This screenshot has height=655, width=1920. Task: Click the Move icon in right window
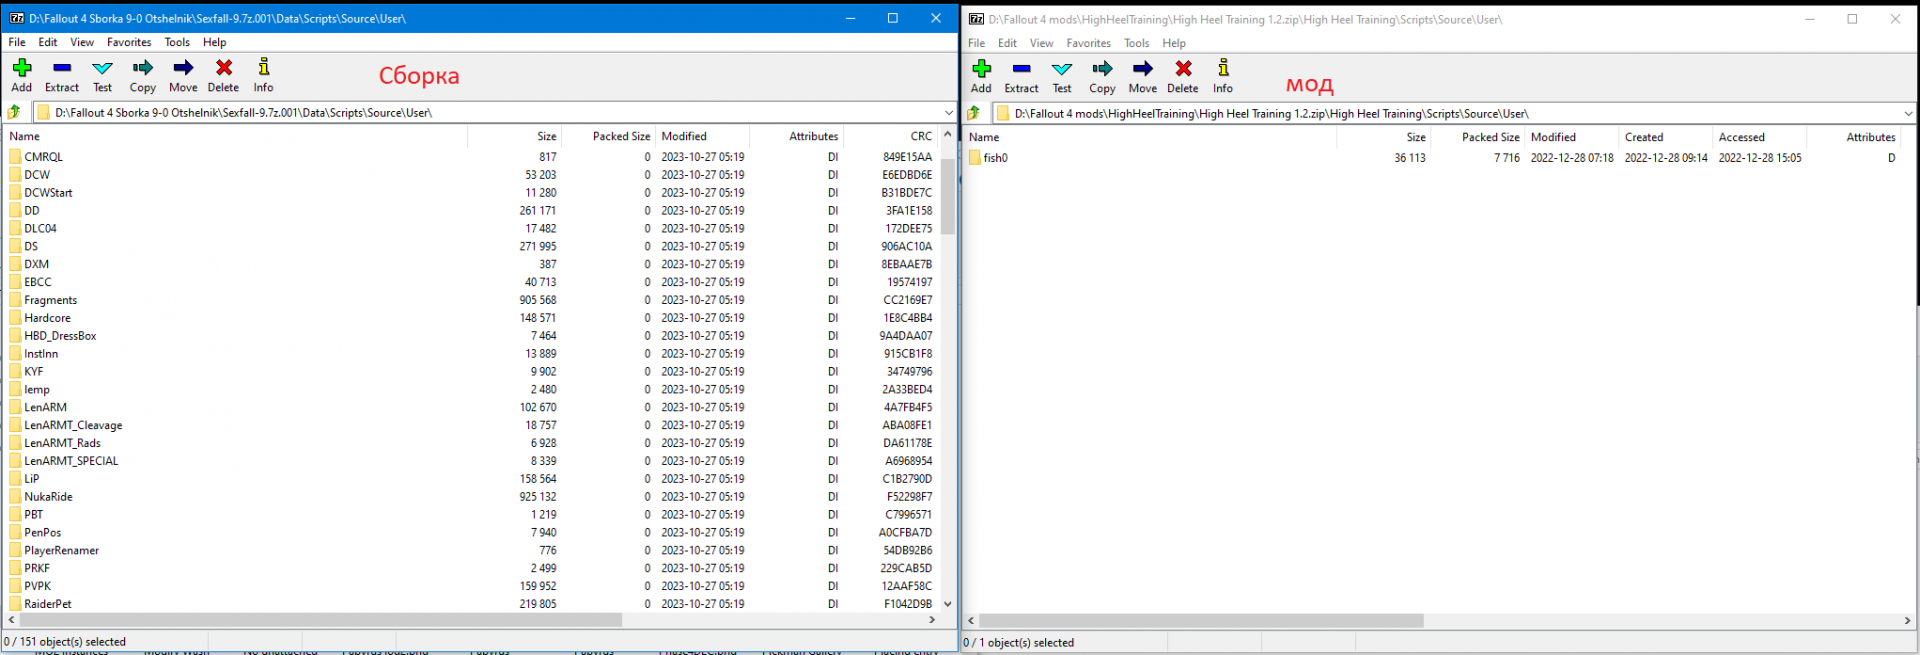click(x=1143, y=69)
